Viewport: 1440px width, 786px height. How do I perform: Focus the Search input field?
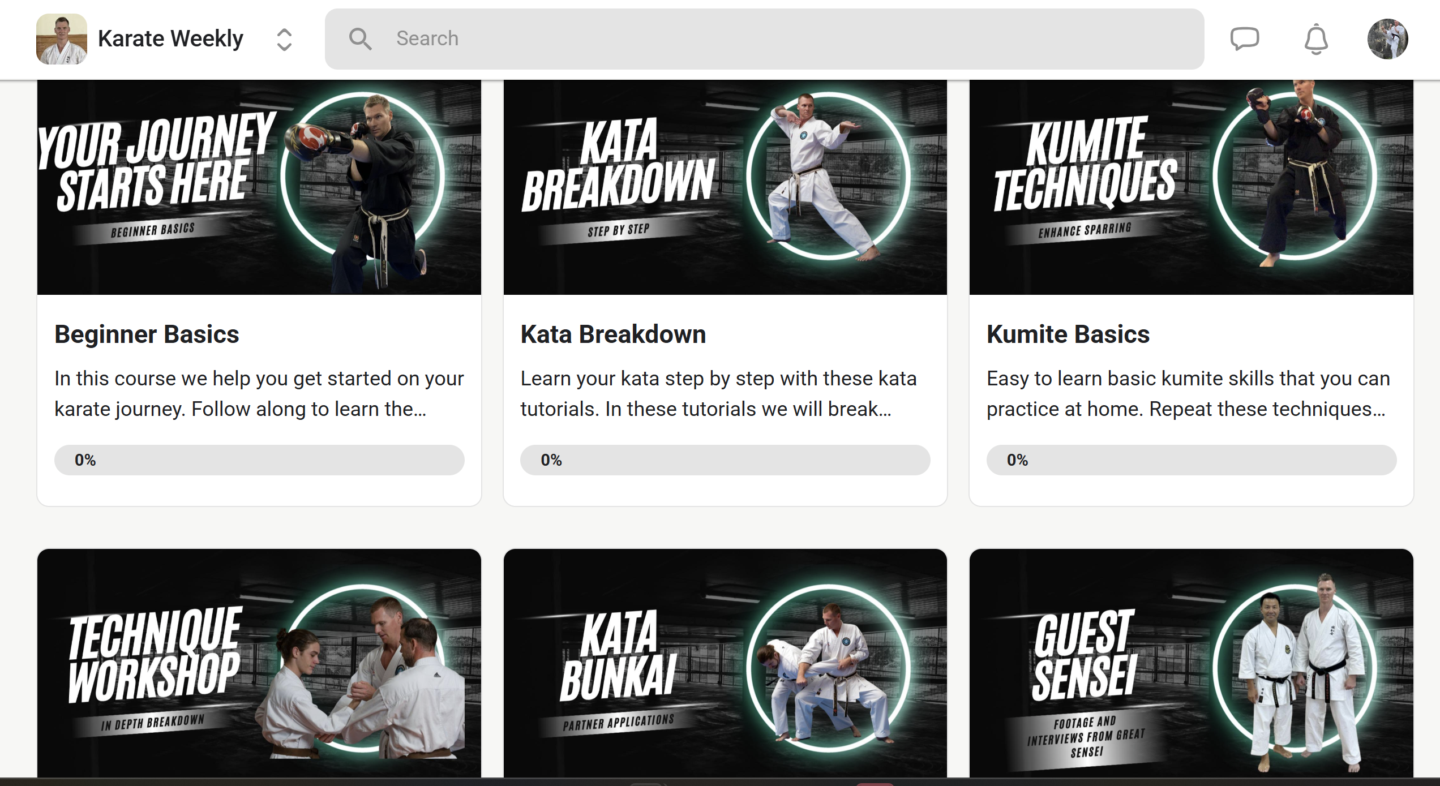[x=764, y=39]
